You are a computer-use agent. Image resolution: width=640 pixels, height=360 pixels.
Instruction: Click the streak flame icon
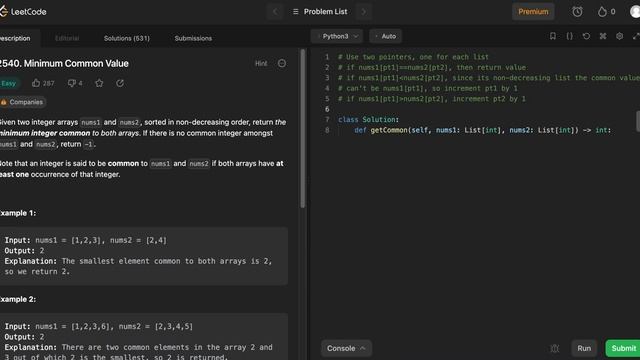602,11
